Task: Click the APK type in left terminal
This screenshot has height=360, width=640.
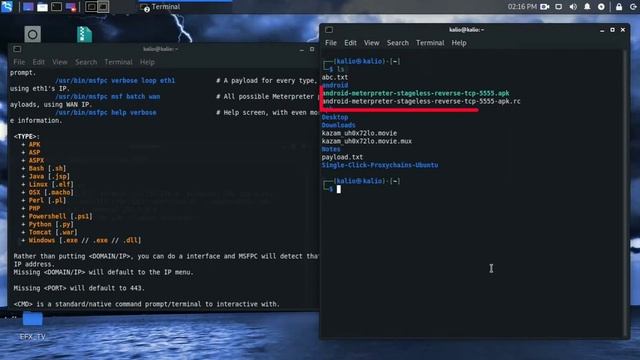Action: pyautogui.click(x=34, y=144)
